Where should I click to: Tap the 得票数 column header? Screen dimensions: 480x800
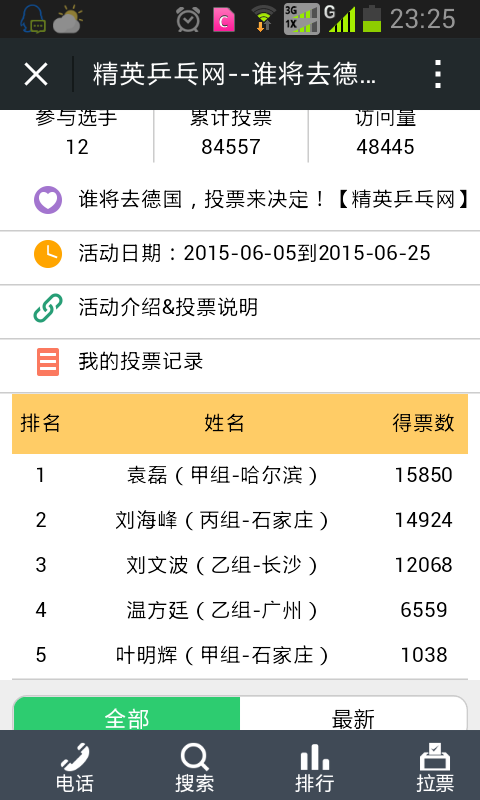[x=423, y=423]
